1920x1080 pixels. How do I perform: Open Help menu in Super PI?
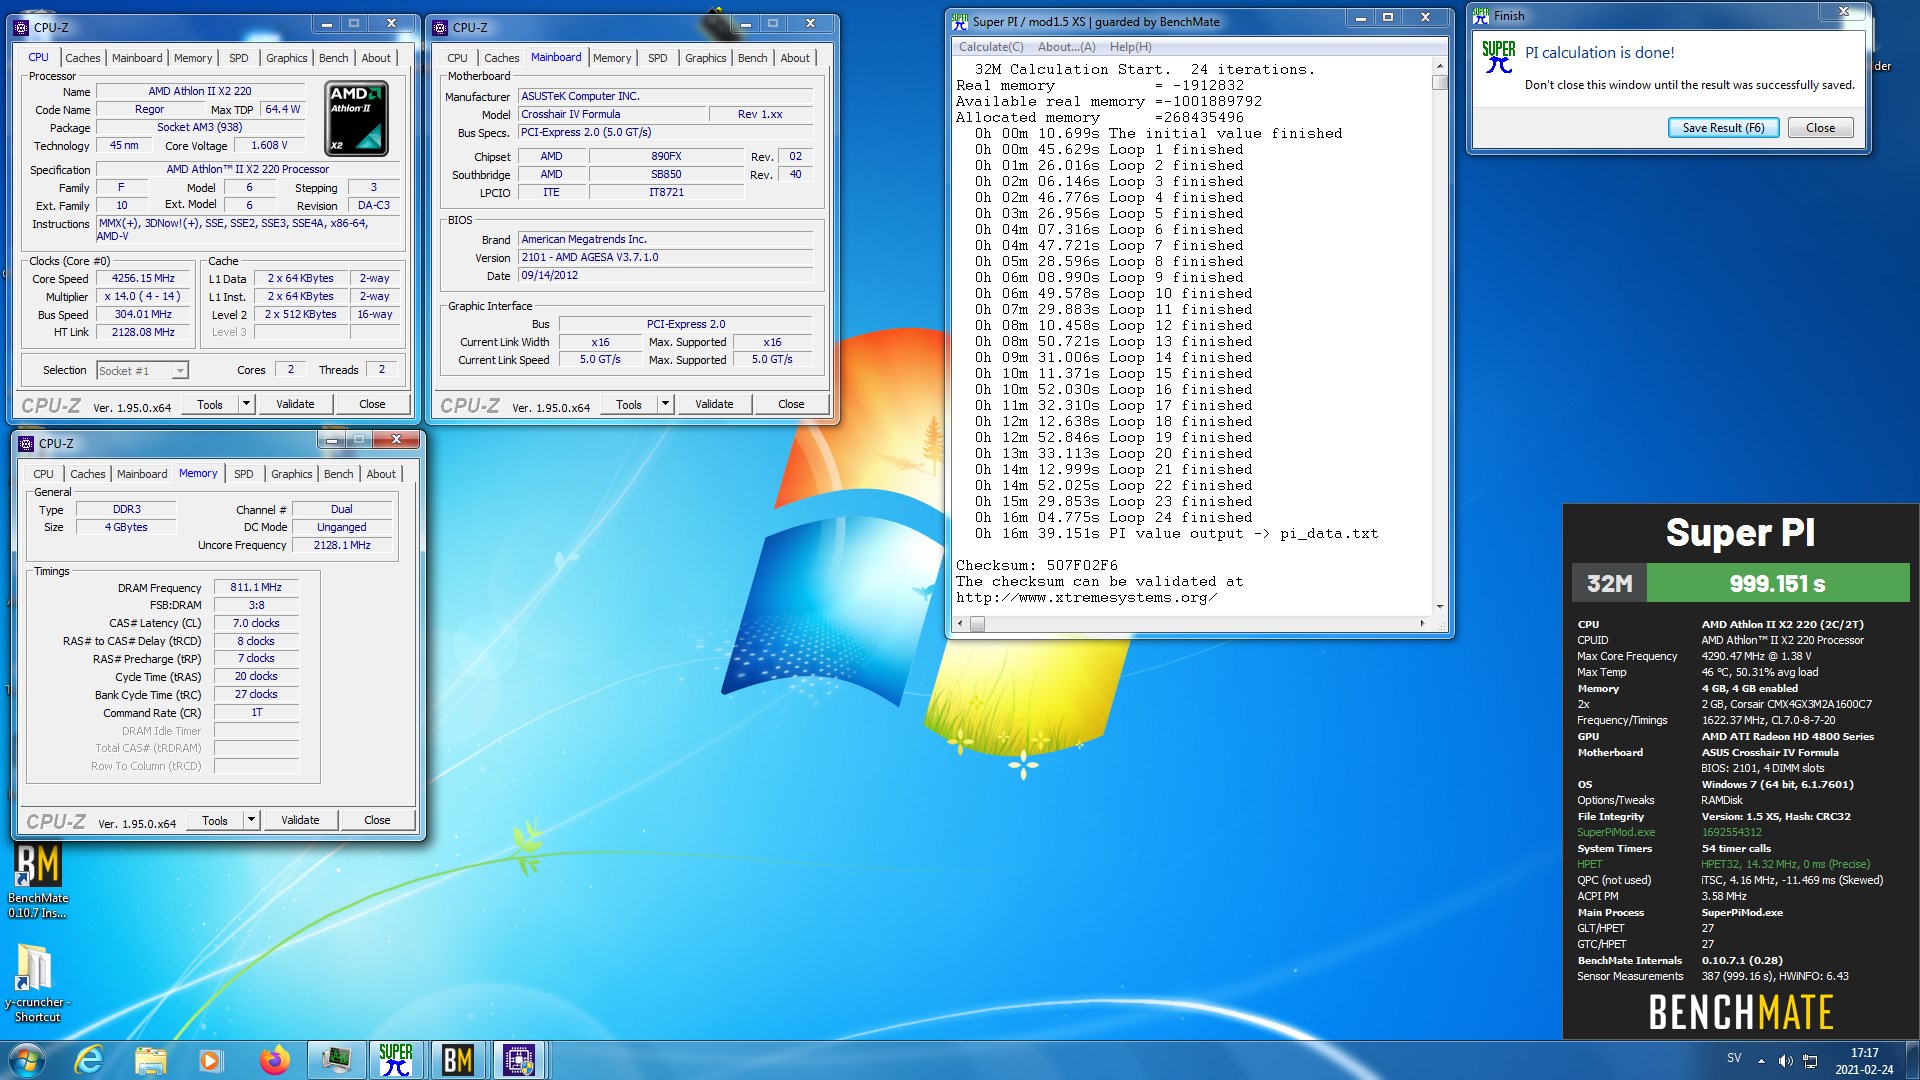coord(1130,47)
